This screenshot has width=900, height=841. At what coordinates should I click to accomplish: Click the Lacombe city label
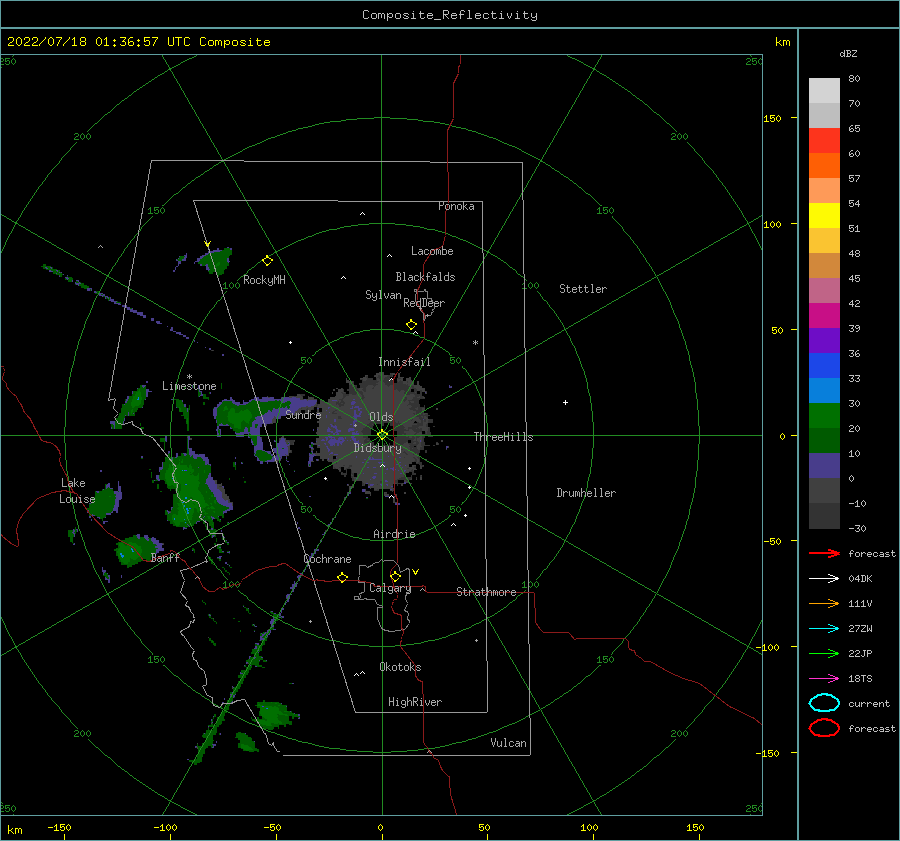(x=432, y=251)
